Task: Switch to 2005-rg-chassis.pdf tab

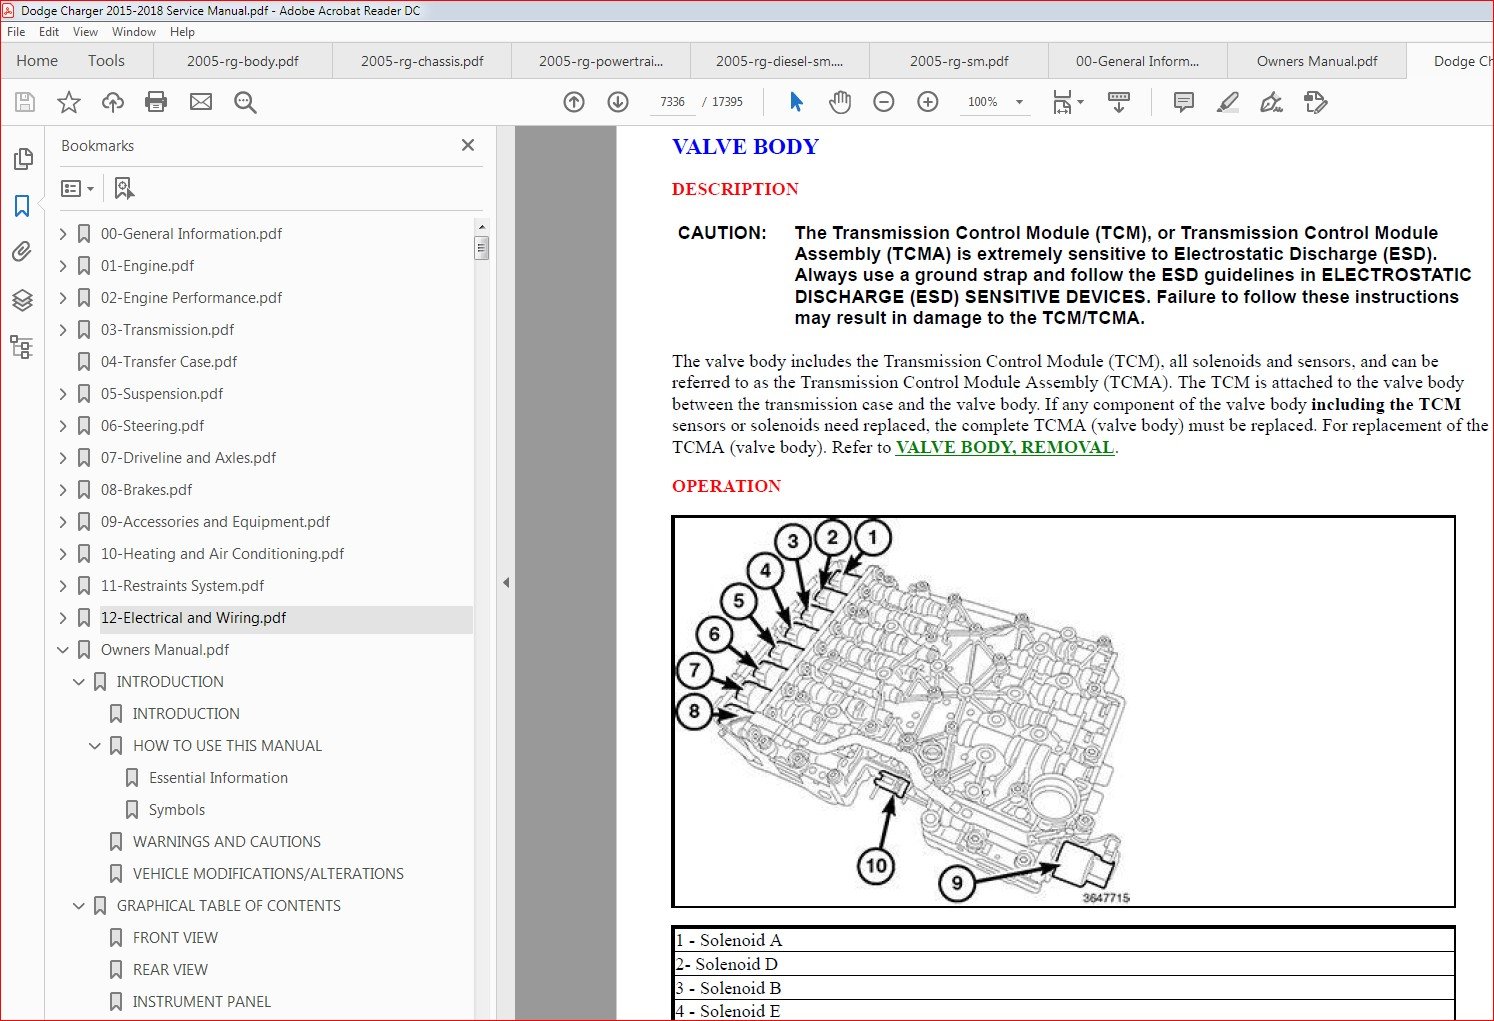Action: (422, 61)
